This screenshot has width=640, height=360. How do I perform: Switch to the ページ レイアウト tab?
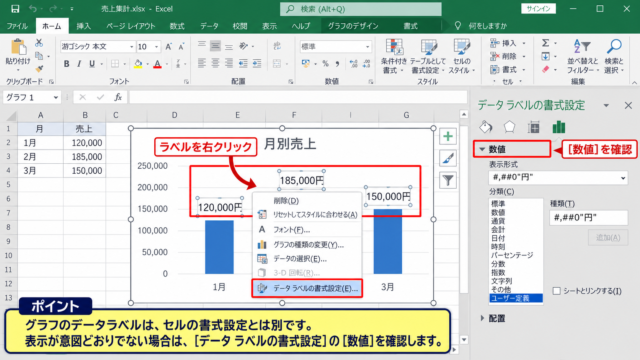(131, 26)
